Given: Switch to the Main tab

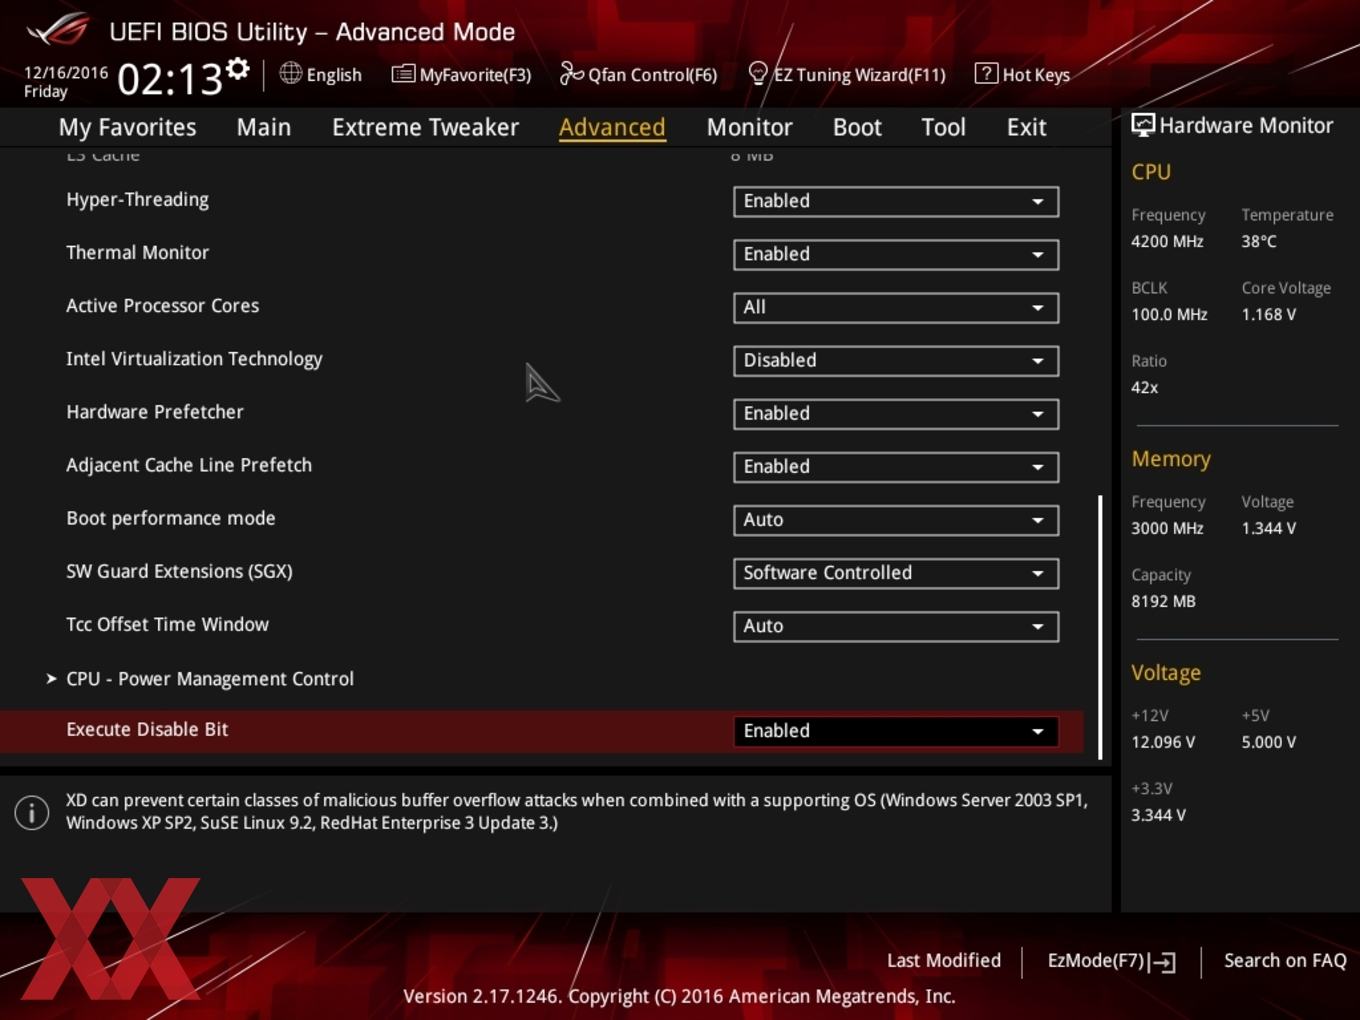Looking at the screenshot, I should coord(264,127).
